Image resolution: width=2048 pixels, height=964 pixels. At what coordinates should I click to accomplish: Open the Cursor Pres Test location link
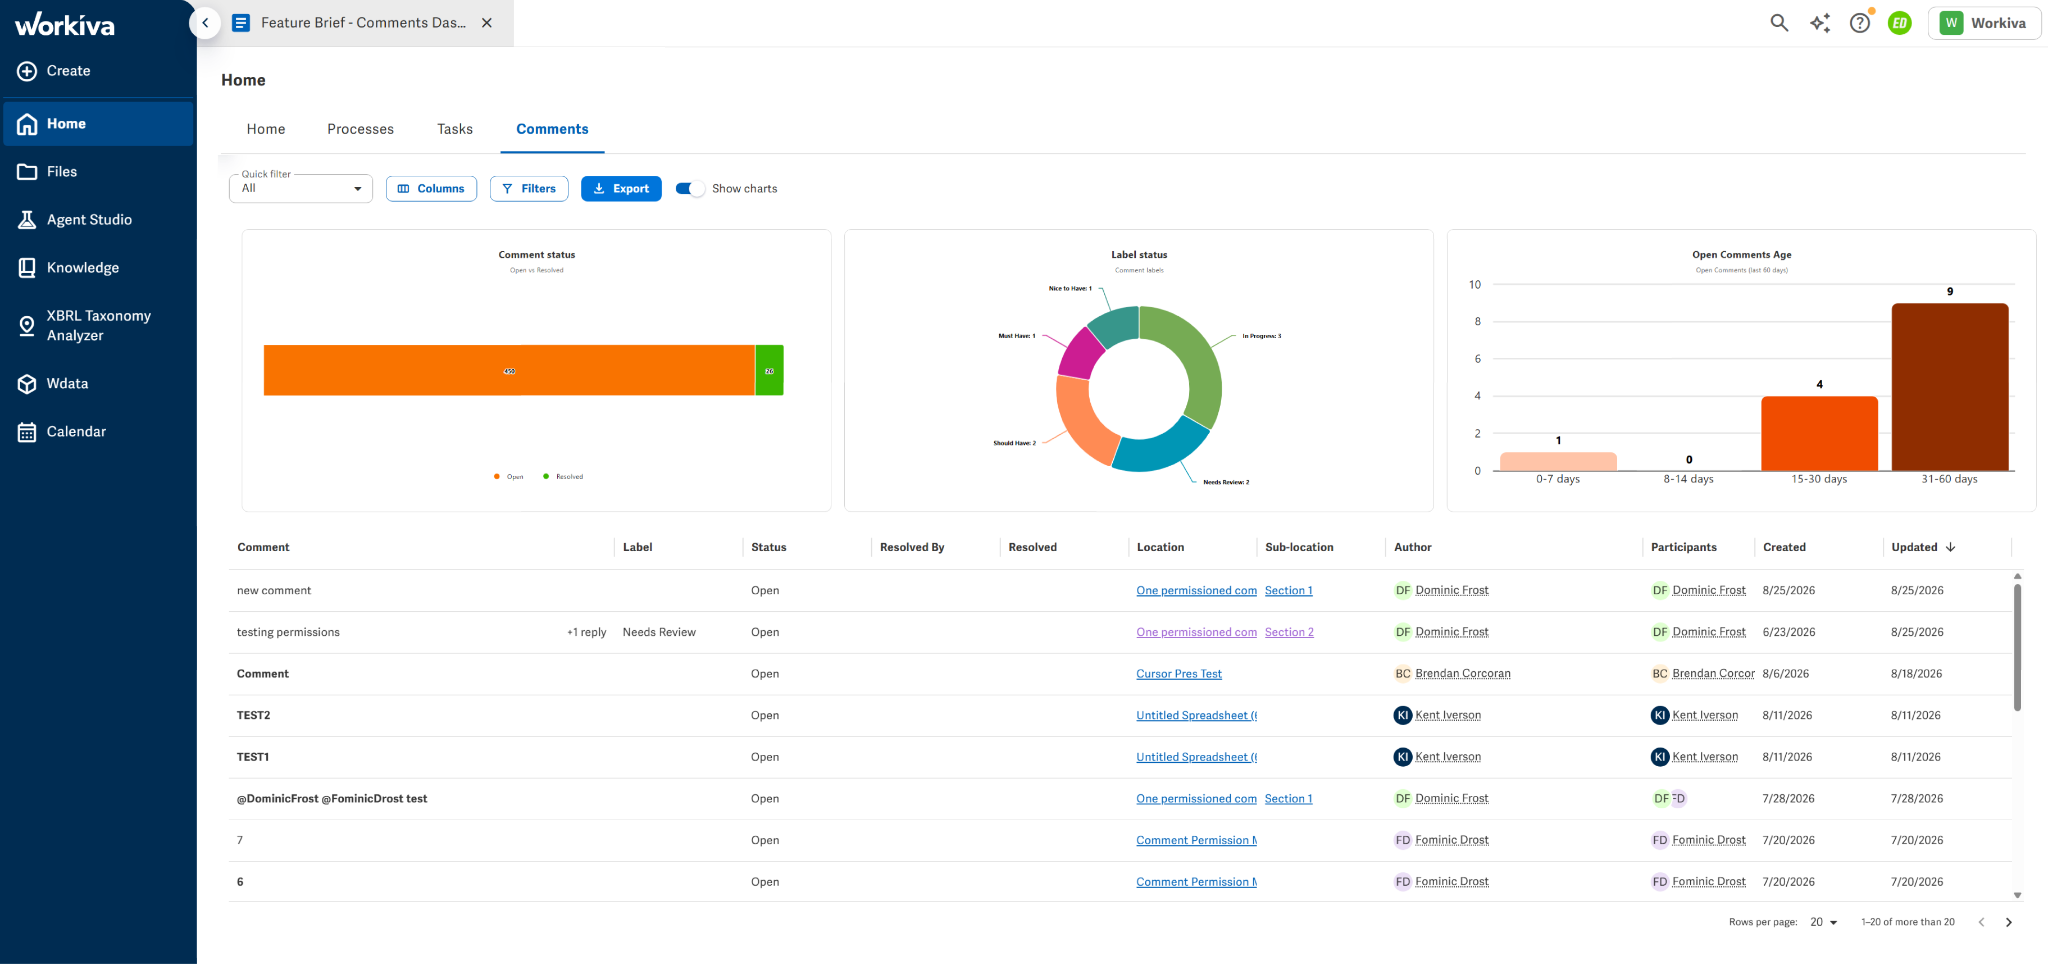click(x=1179, y=674)
